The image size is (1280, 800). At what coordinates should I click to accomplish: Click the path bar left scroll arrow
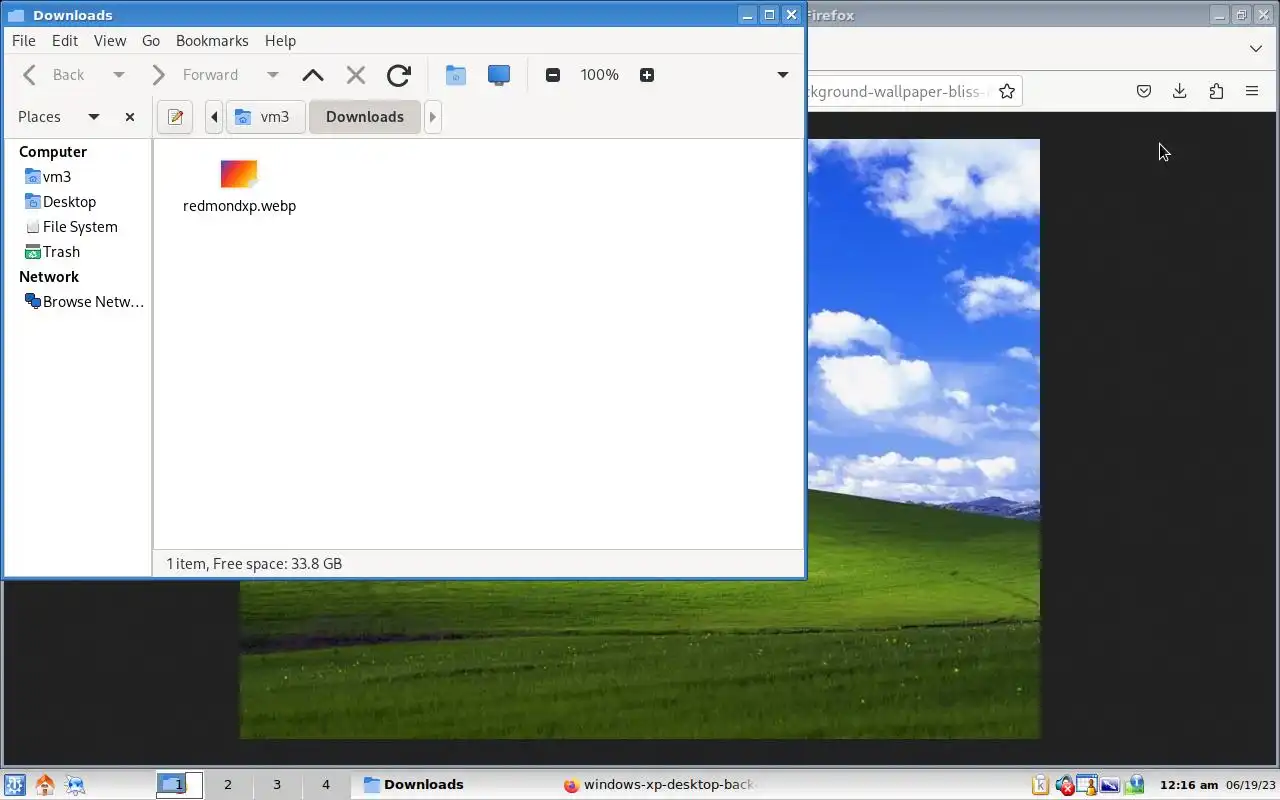pyautogui.click(x=214, y=117)
